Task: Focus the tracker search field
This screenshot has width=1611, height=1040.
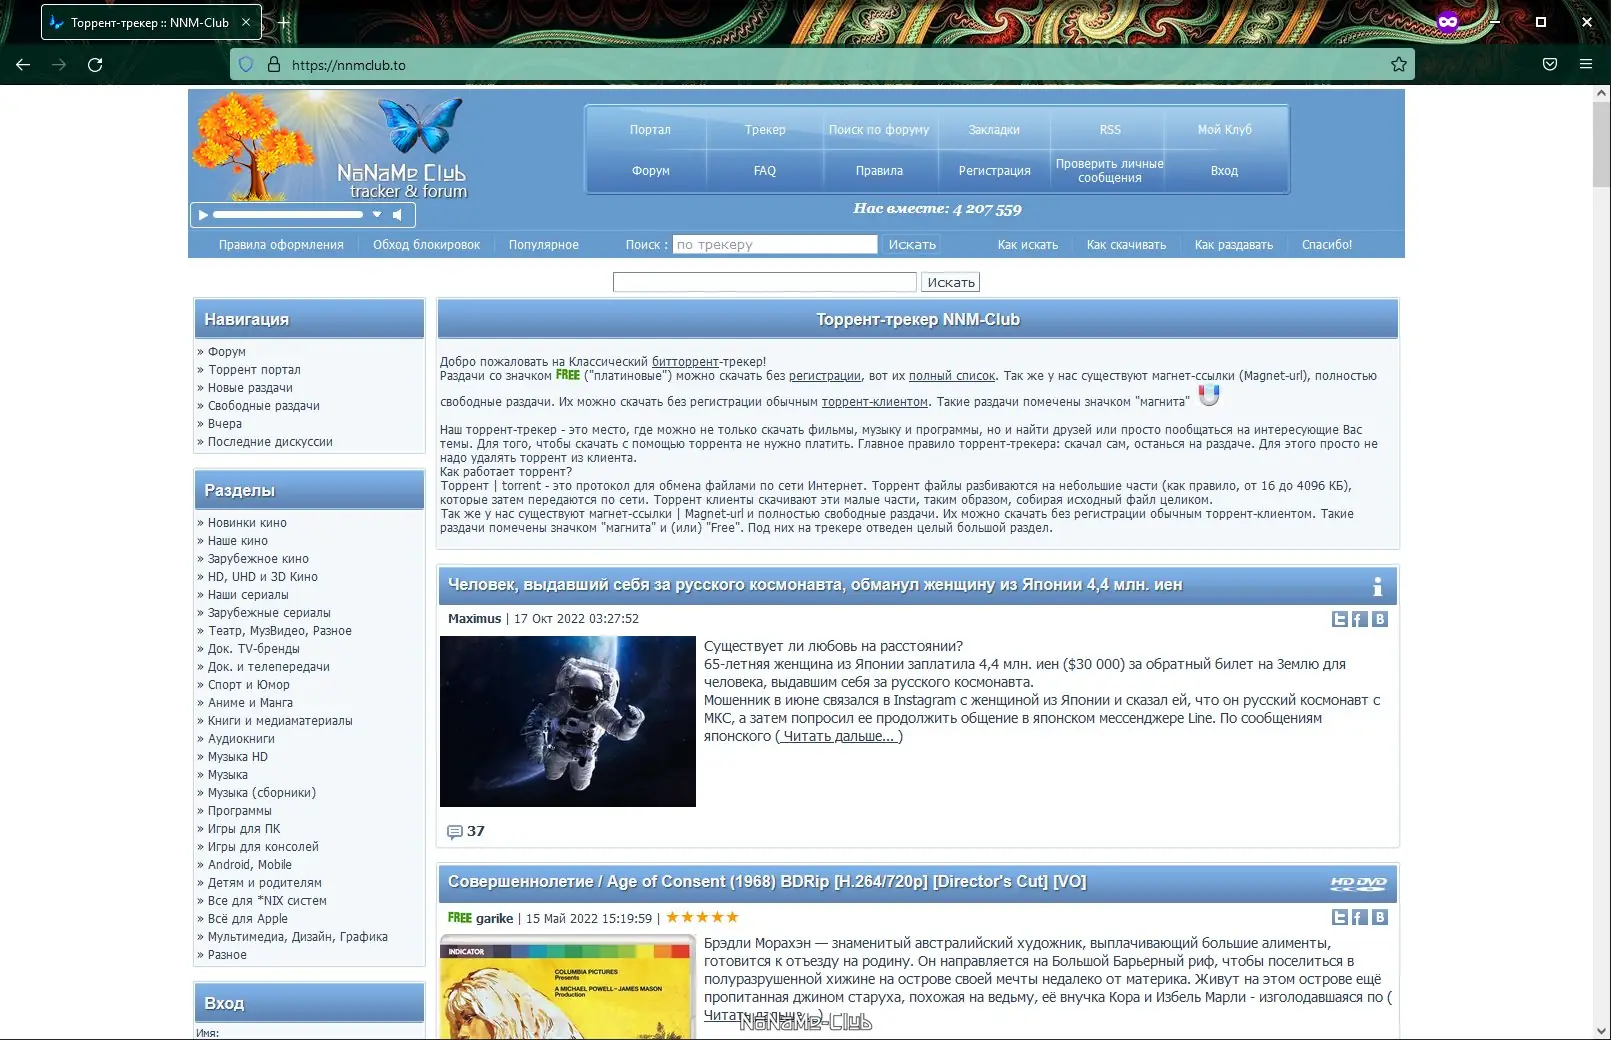Action: click(775, 245)
